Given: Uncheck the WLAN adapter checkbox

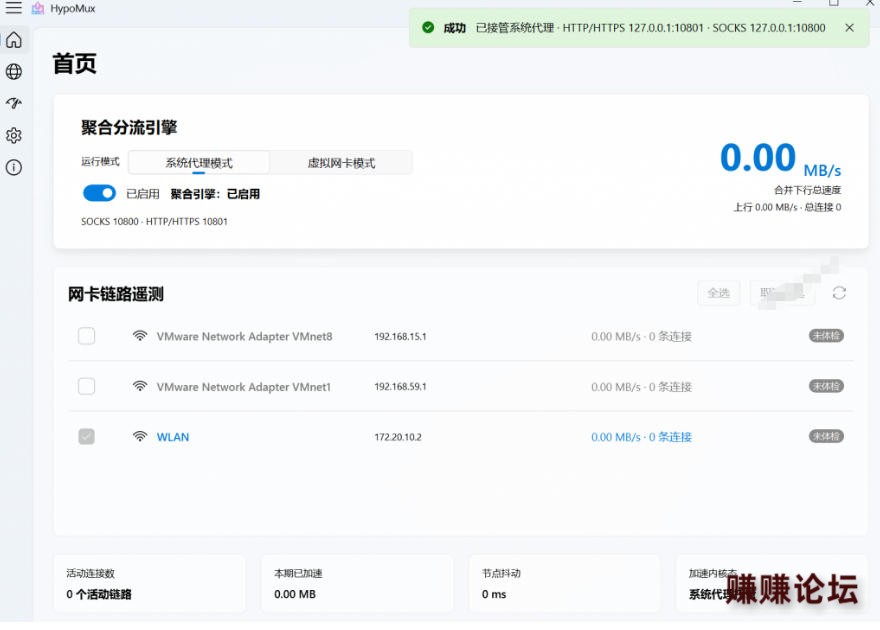Looking at the screenshot, I should pos(86,436).
